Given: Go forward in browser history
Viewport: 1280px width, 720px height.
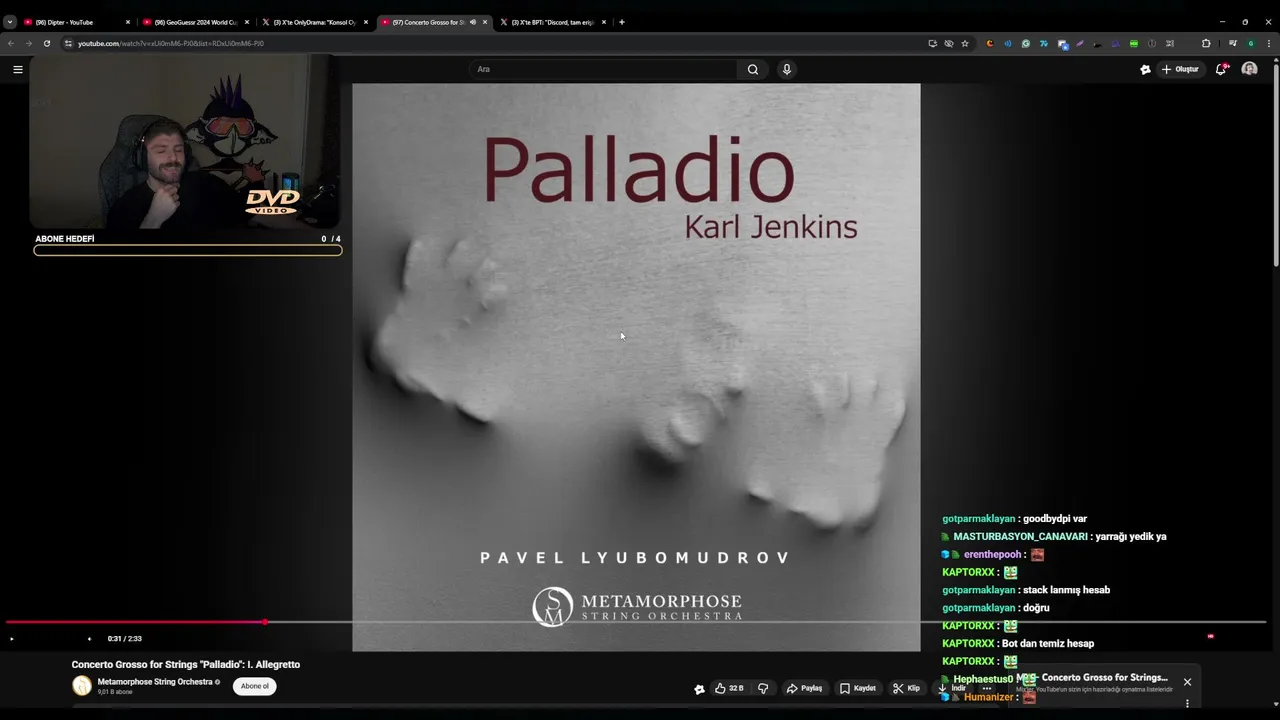Looking at the screenshot, I should 28,44.
